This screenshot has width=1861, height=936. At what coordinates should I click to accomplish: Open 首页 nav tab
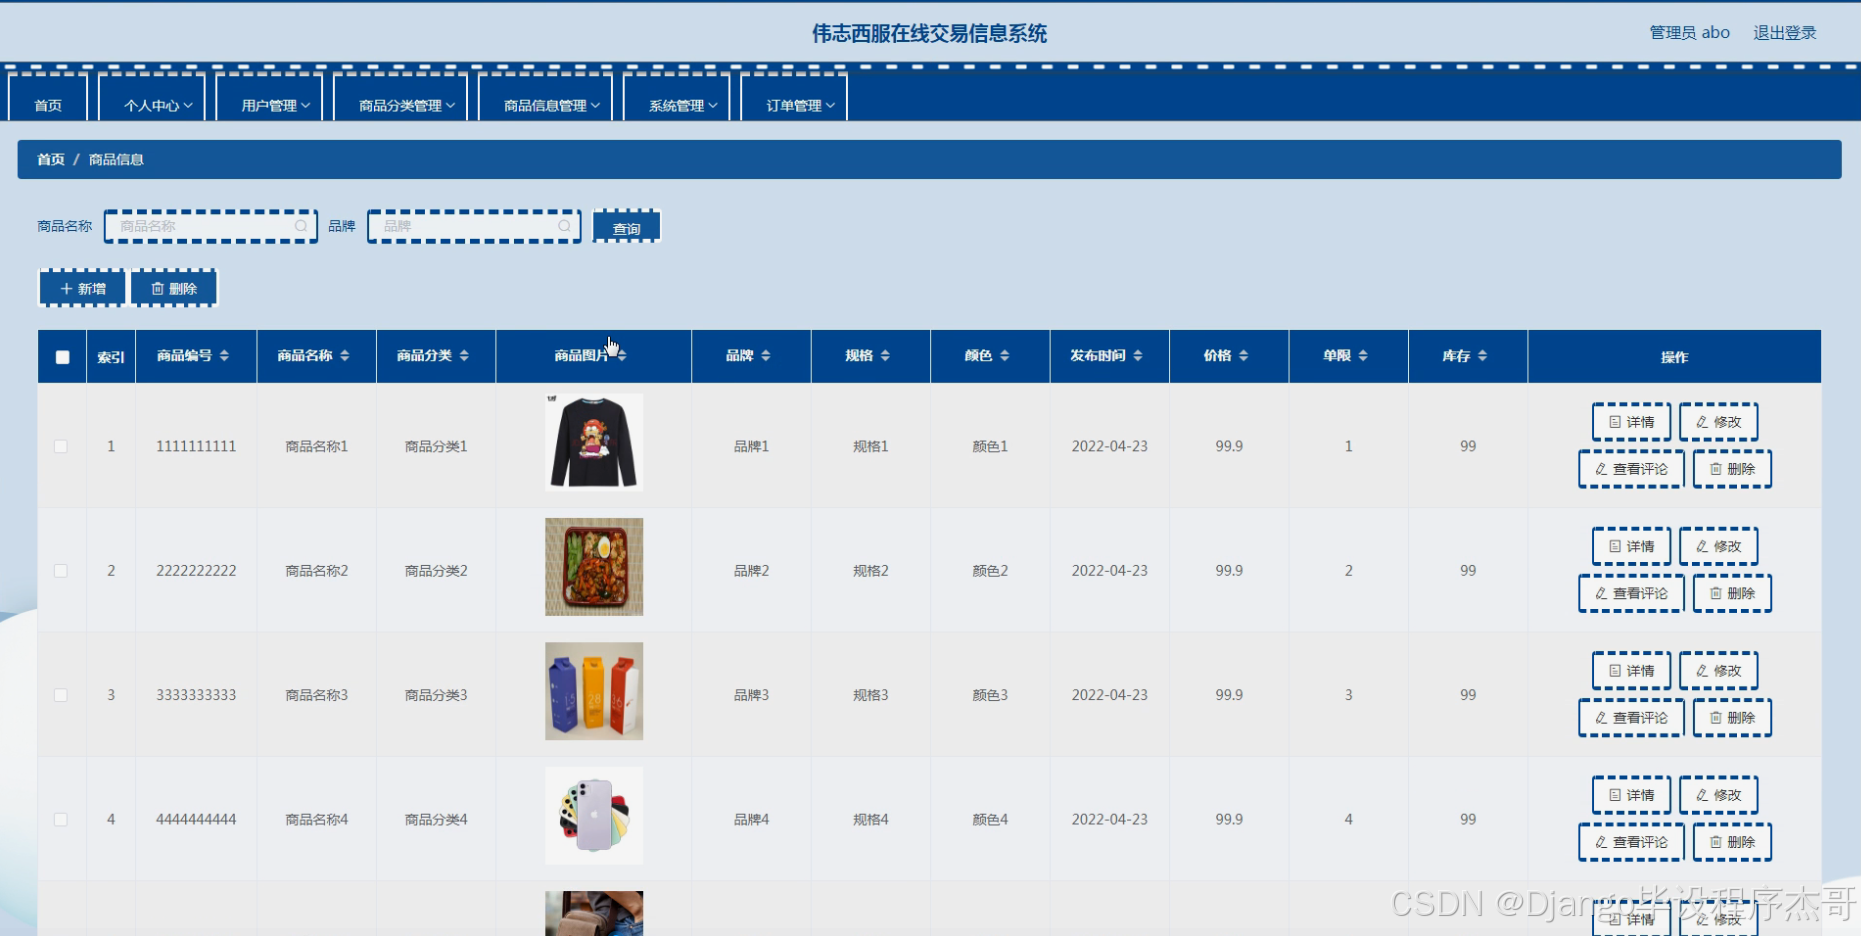48,100
